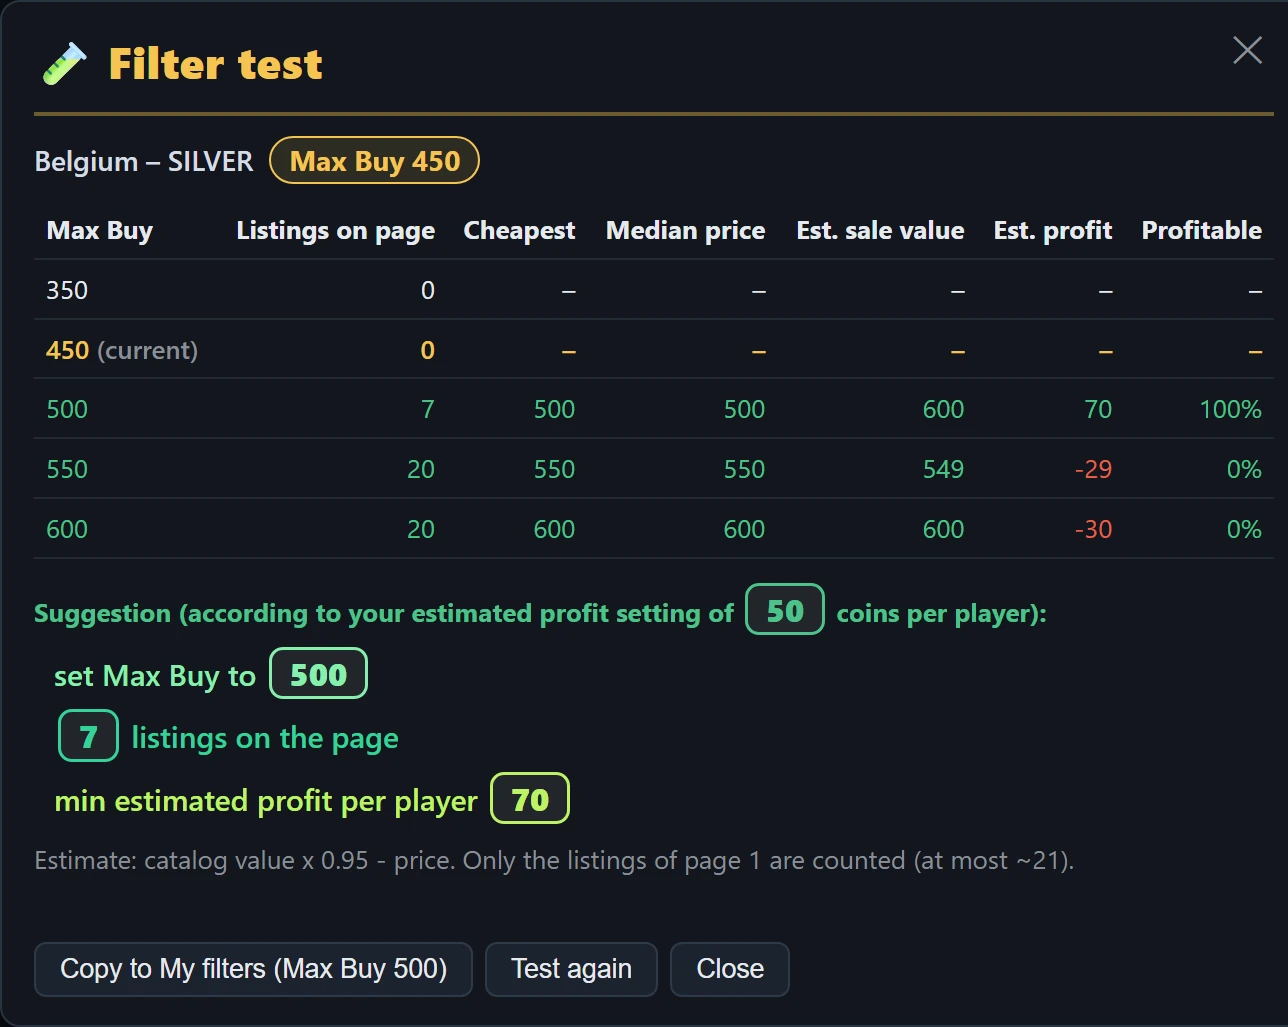Select the 500 Max Buy row value
1288x1027 pixels.
(67, 409)
